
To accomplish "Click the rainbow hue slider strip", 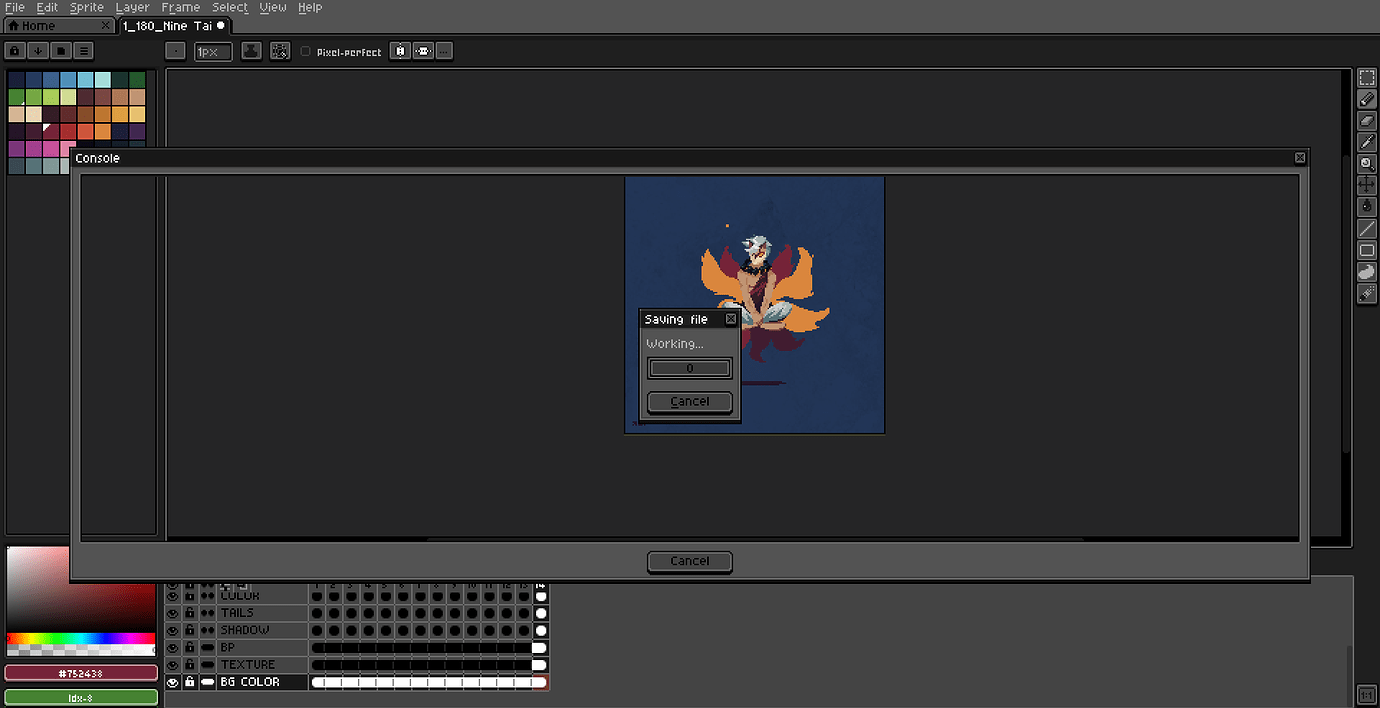I will click(81, 638).
